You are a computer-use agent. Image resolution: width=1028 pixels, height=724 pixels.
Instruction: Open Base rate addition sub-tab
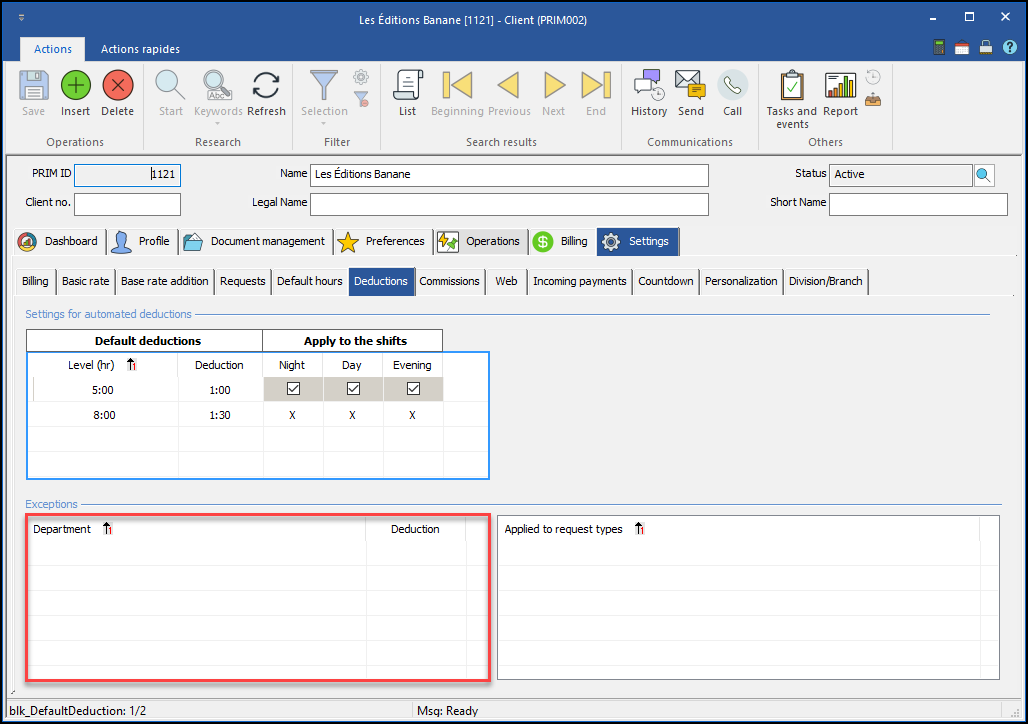click(165, 281)
